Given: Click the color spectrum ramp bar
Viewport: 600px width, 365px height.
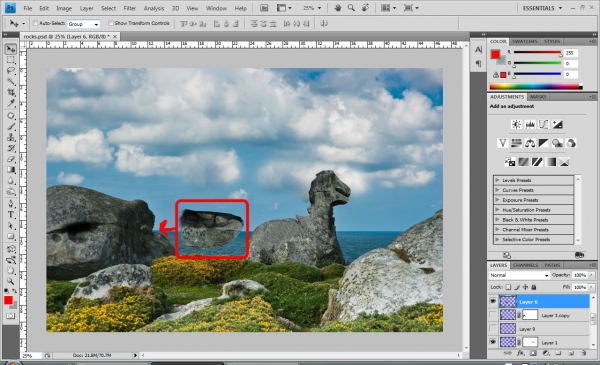Looking at the screenshot, I should click(536, 87).
